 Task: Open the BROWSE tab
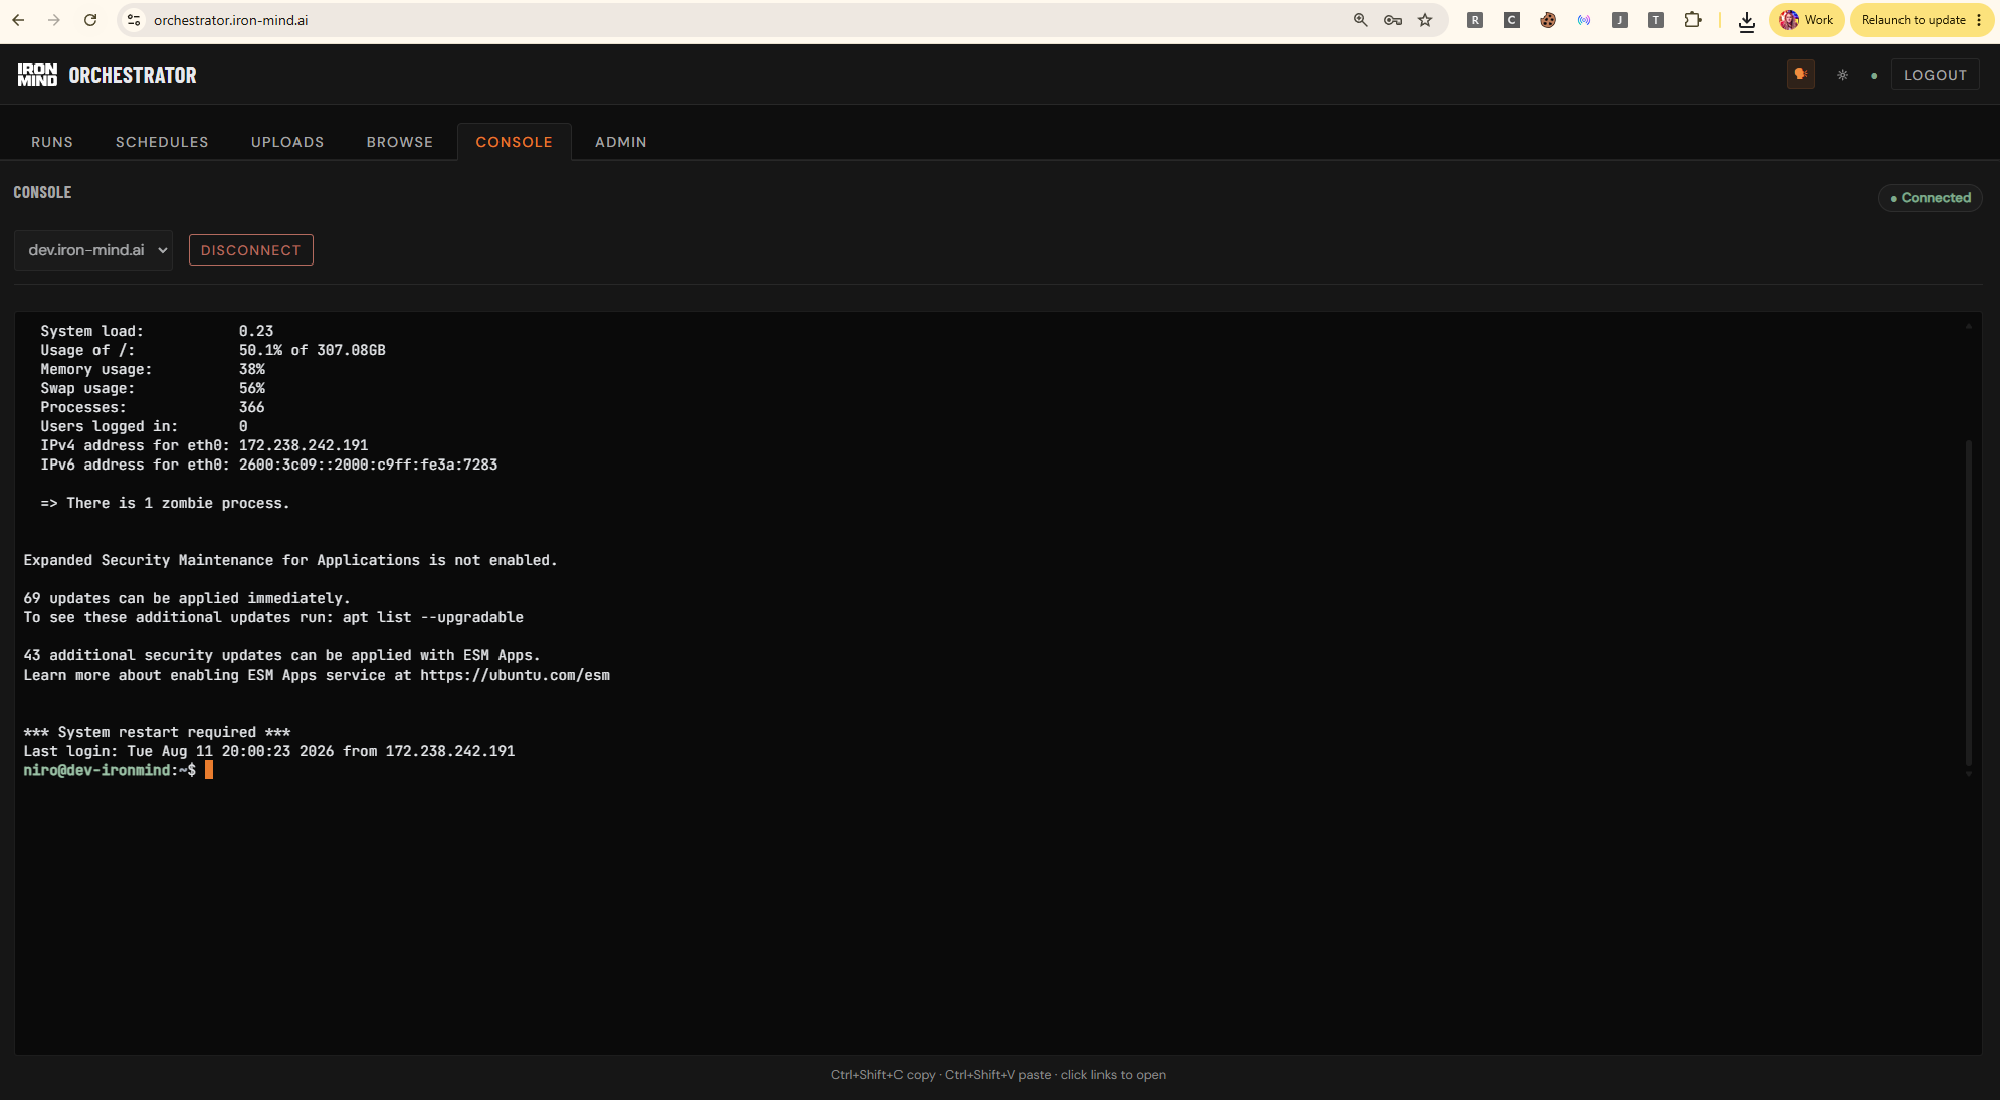400,142
